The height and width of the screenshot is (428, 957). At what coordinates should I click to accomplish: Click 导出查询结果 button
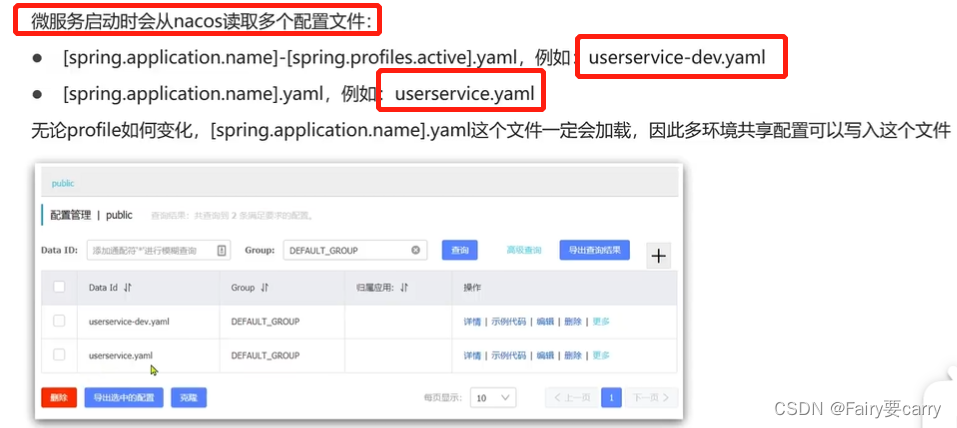(x=594, y=250)
